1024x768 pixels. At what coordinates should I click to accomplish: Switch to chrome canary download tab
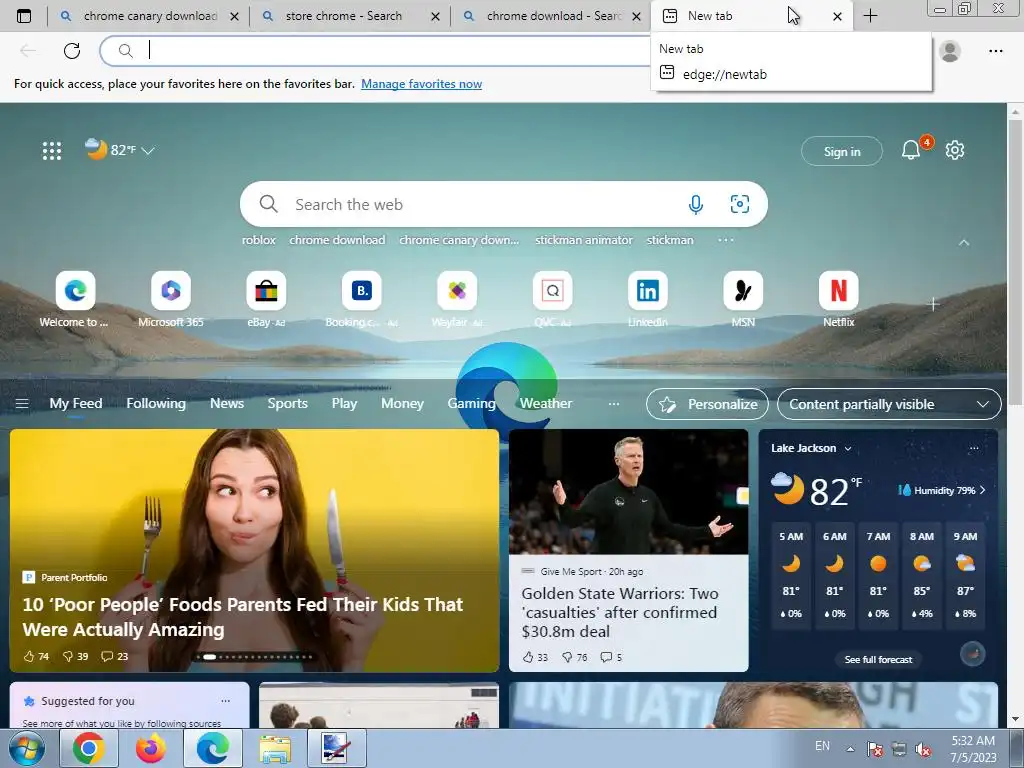(x=149, y=16)
